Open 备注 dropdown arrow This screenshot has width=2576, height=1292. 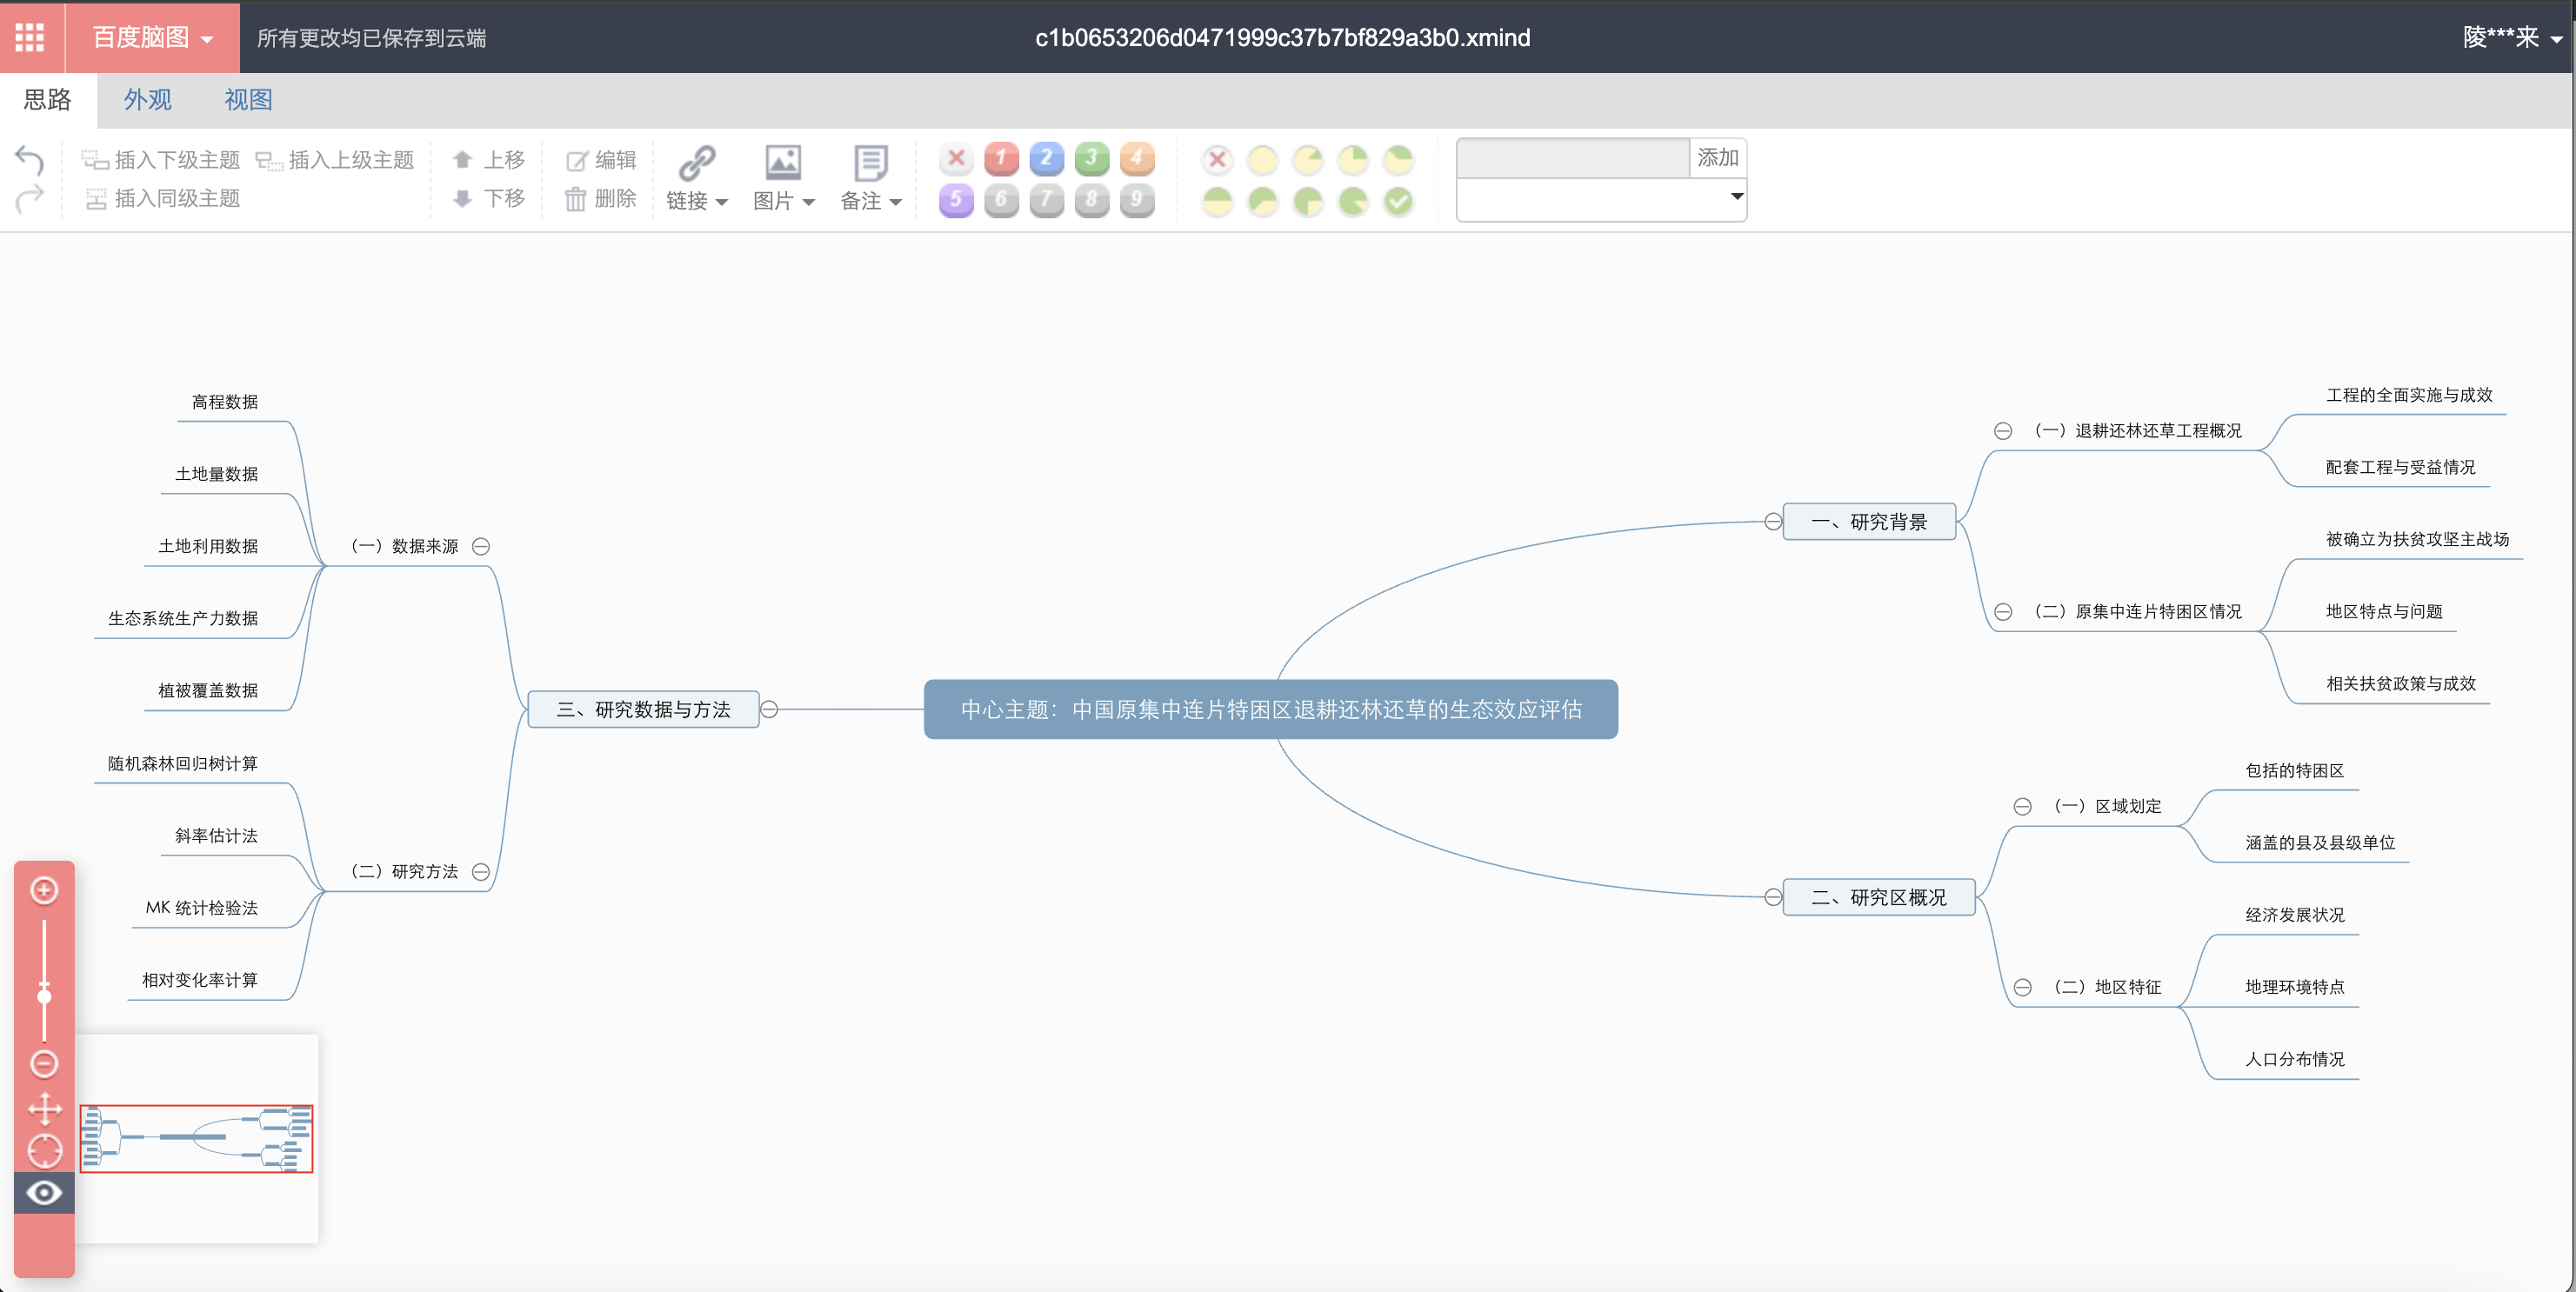pyautogui.click(x=895, y=202)
